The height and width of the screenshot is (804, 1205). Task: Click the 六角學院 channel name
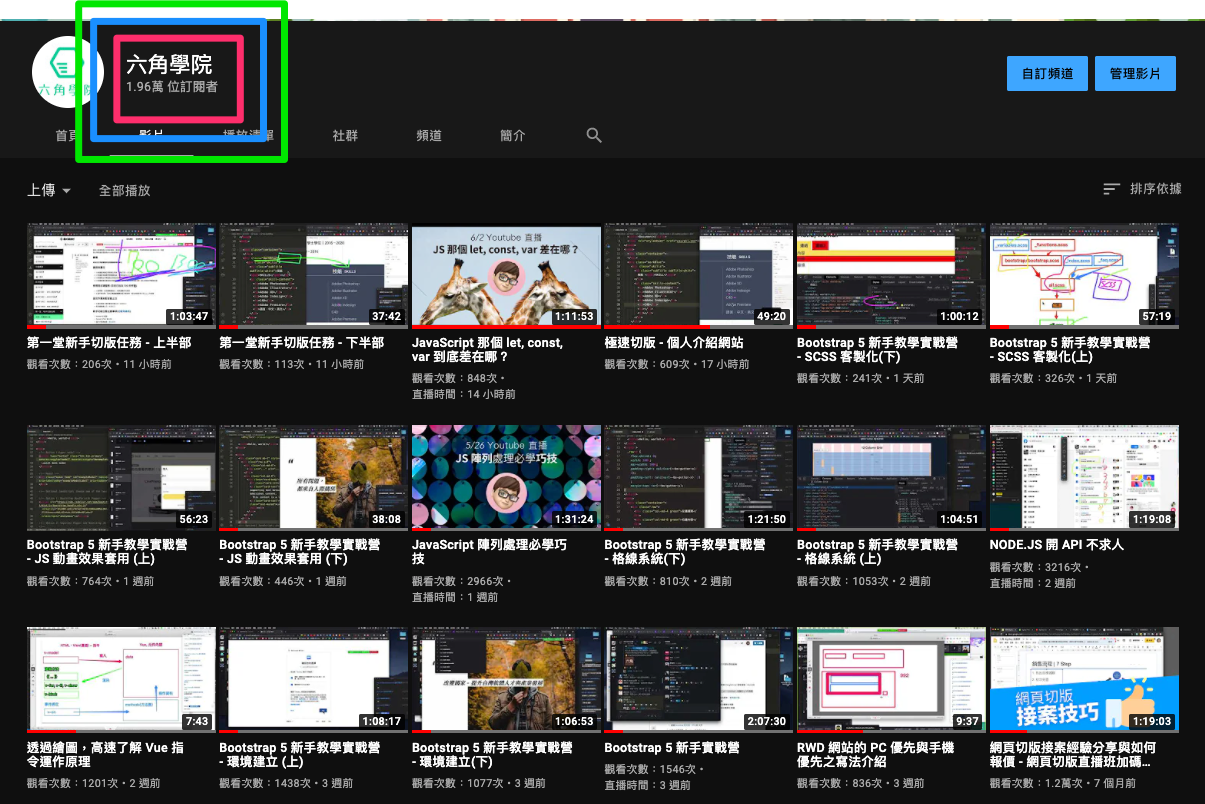[169, 65]
